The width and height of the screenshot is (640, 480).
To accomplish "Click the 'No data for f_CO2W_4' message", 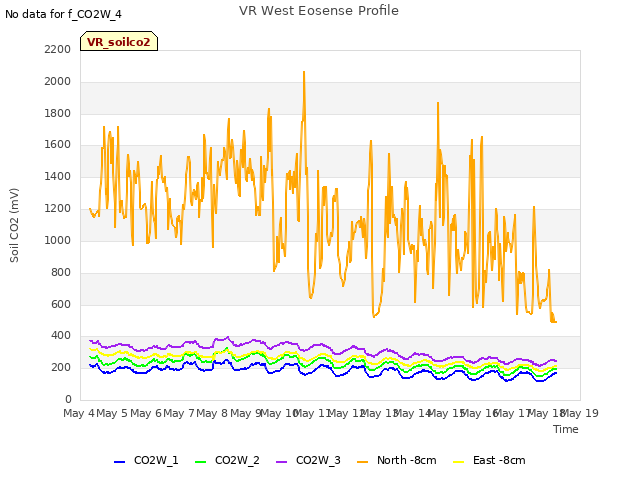I will [x=63, y=14].
